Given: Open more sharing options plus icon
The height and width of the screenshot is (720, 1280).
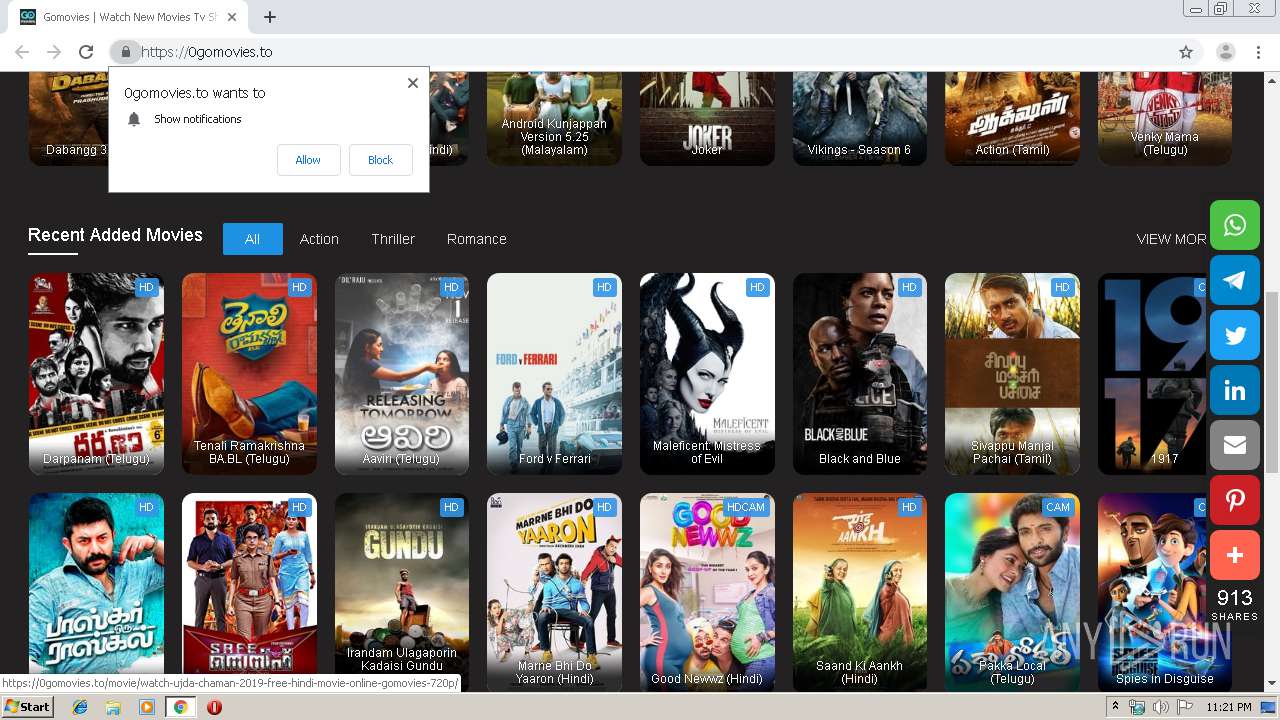Looking at the screenshot, I should 1235,555.
